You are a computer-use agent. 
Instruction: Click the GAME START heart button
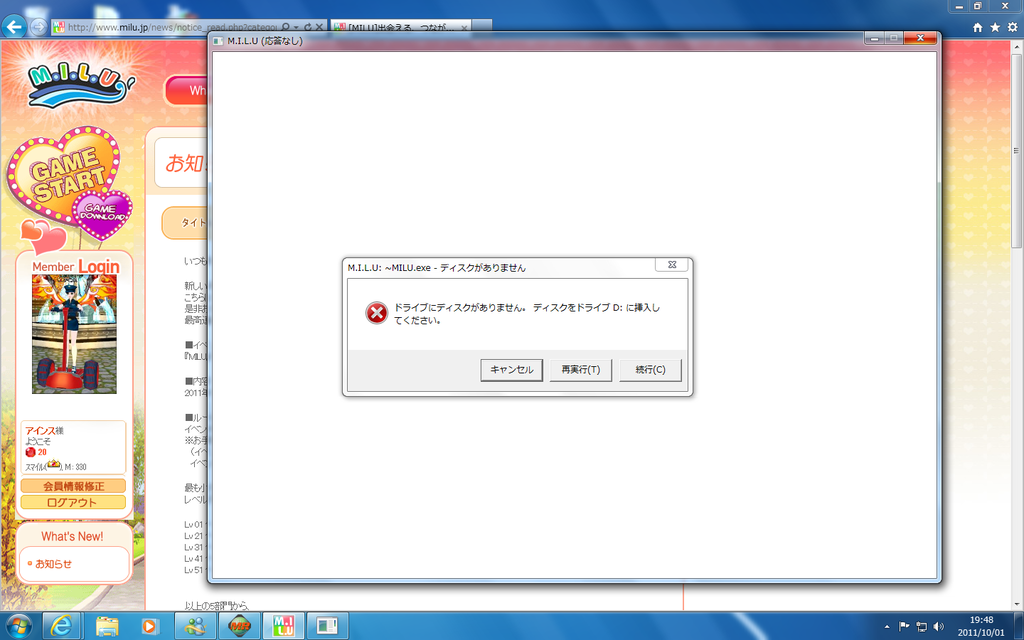63,173
